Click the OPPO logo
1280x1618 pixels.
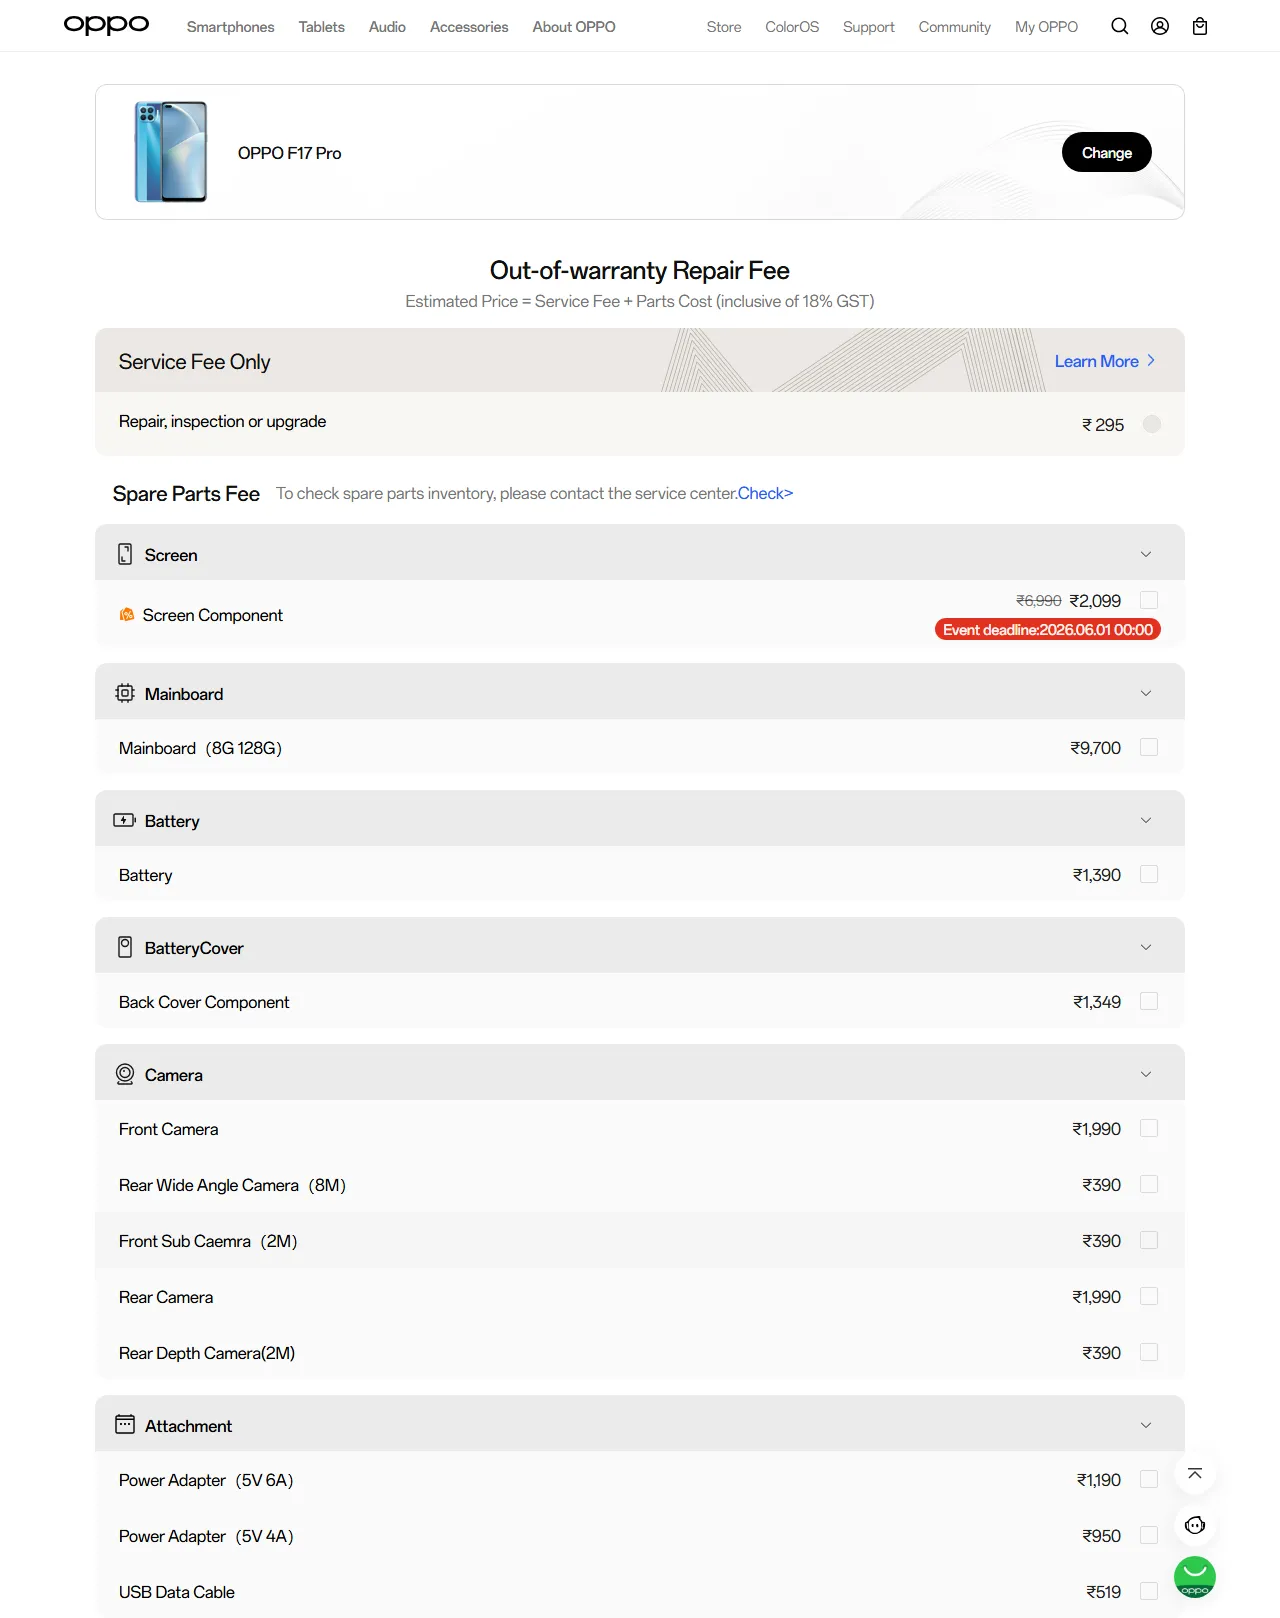tap(106, 25)
